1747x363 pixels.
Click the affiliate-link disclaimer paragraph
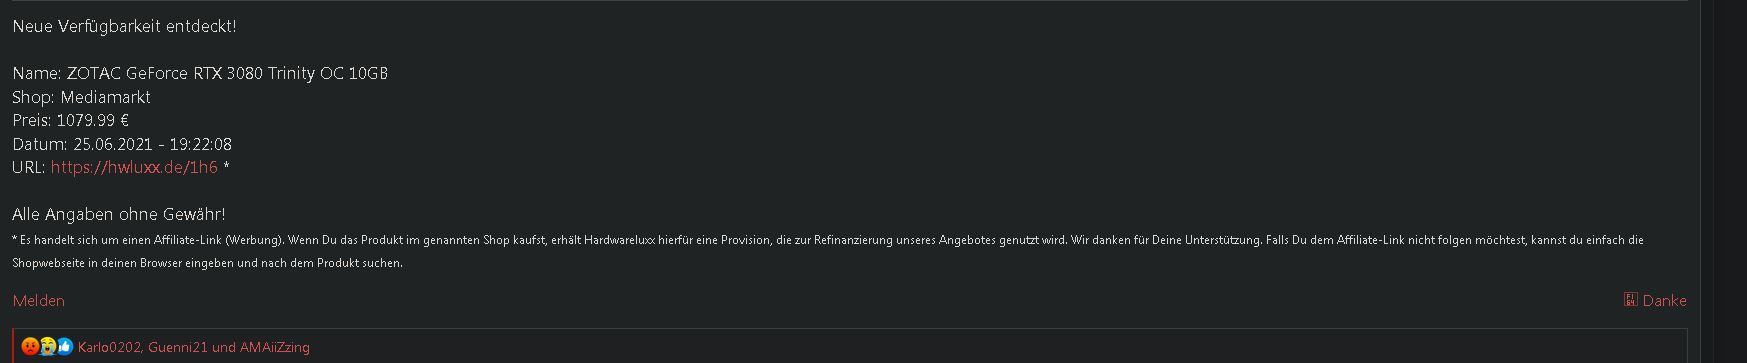pos(828,251)
